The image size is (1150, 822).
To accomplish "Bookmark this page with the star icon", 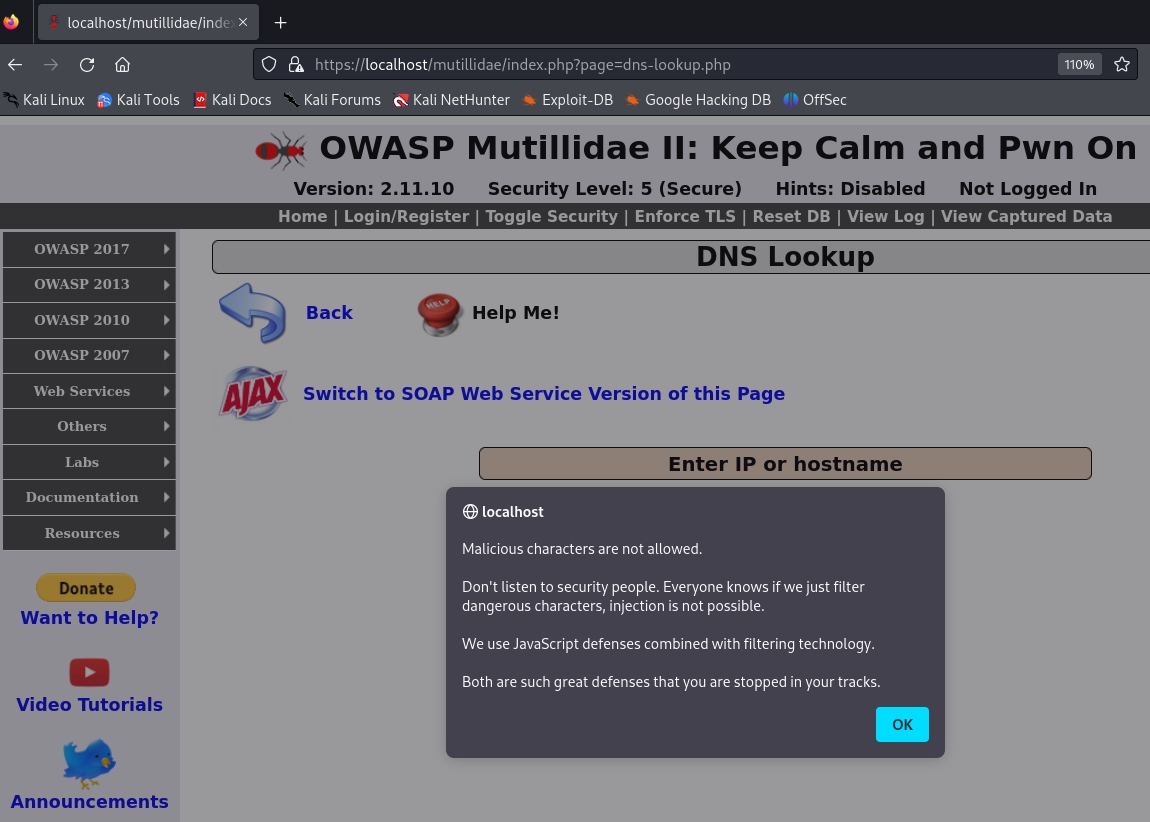I will pyautogui.click(x=1122, y=65).
